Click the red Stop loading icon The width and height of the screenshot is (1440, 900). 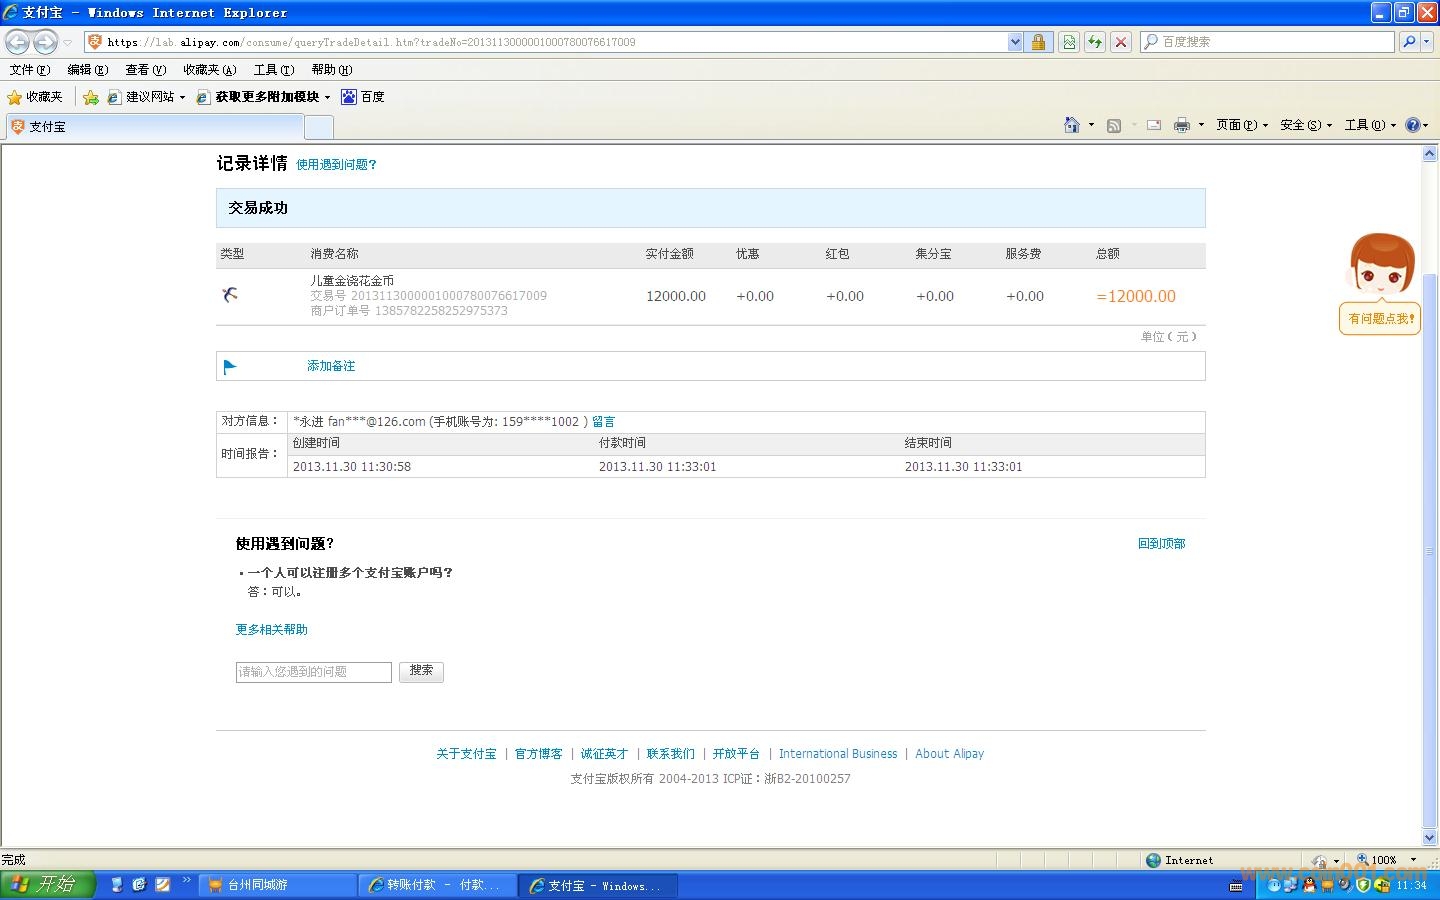1121,42
